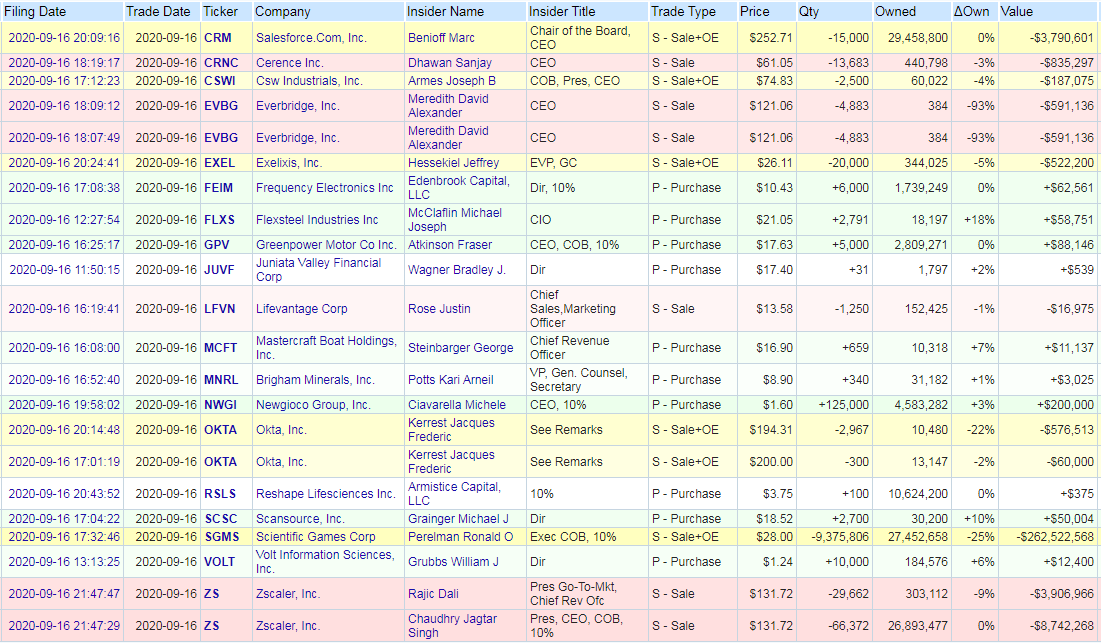This screenshot has height=643, width=1101.
Task: Open filing dated 2020-09-16 17:32:46
Action: point(64,537)
